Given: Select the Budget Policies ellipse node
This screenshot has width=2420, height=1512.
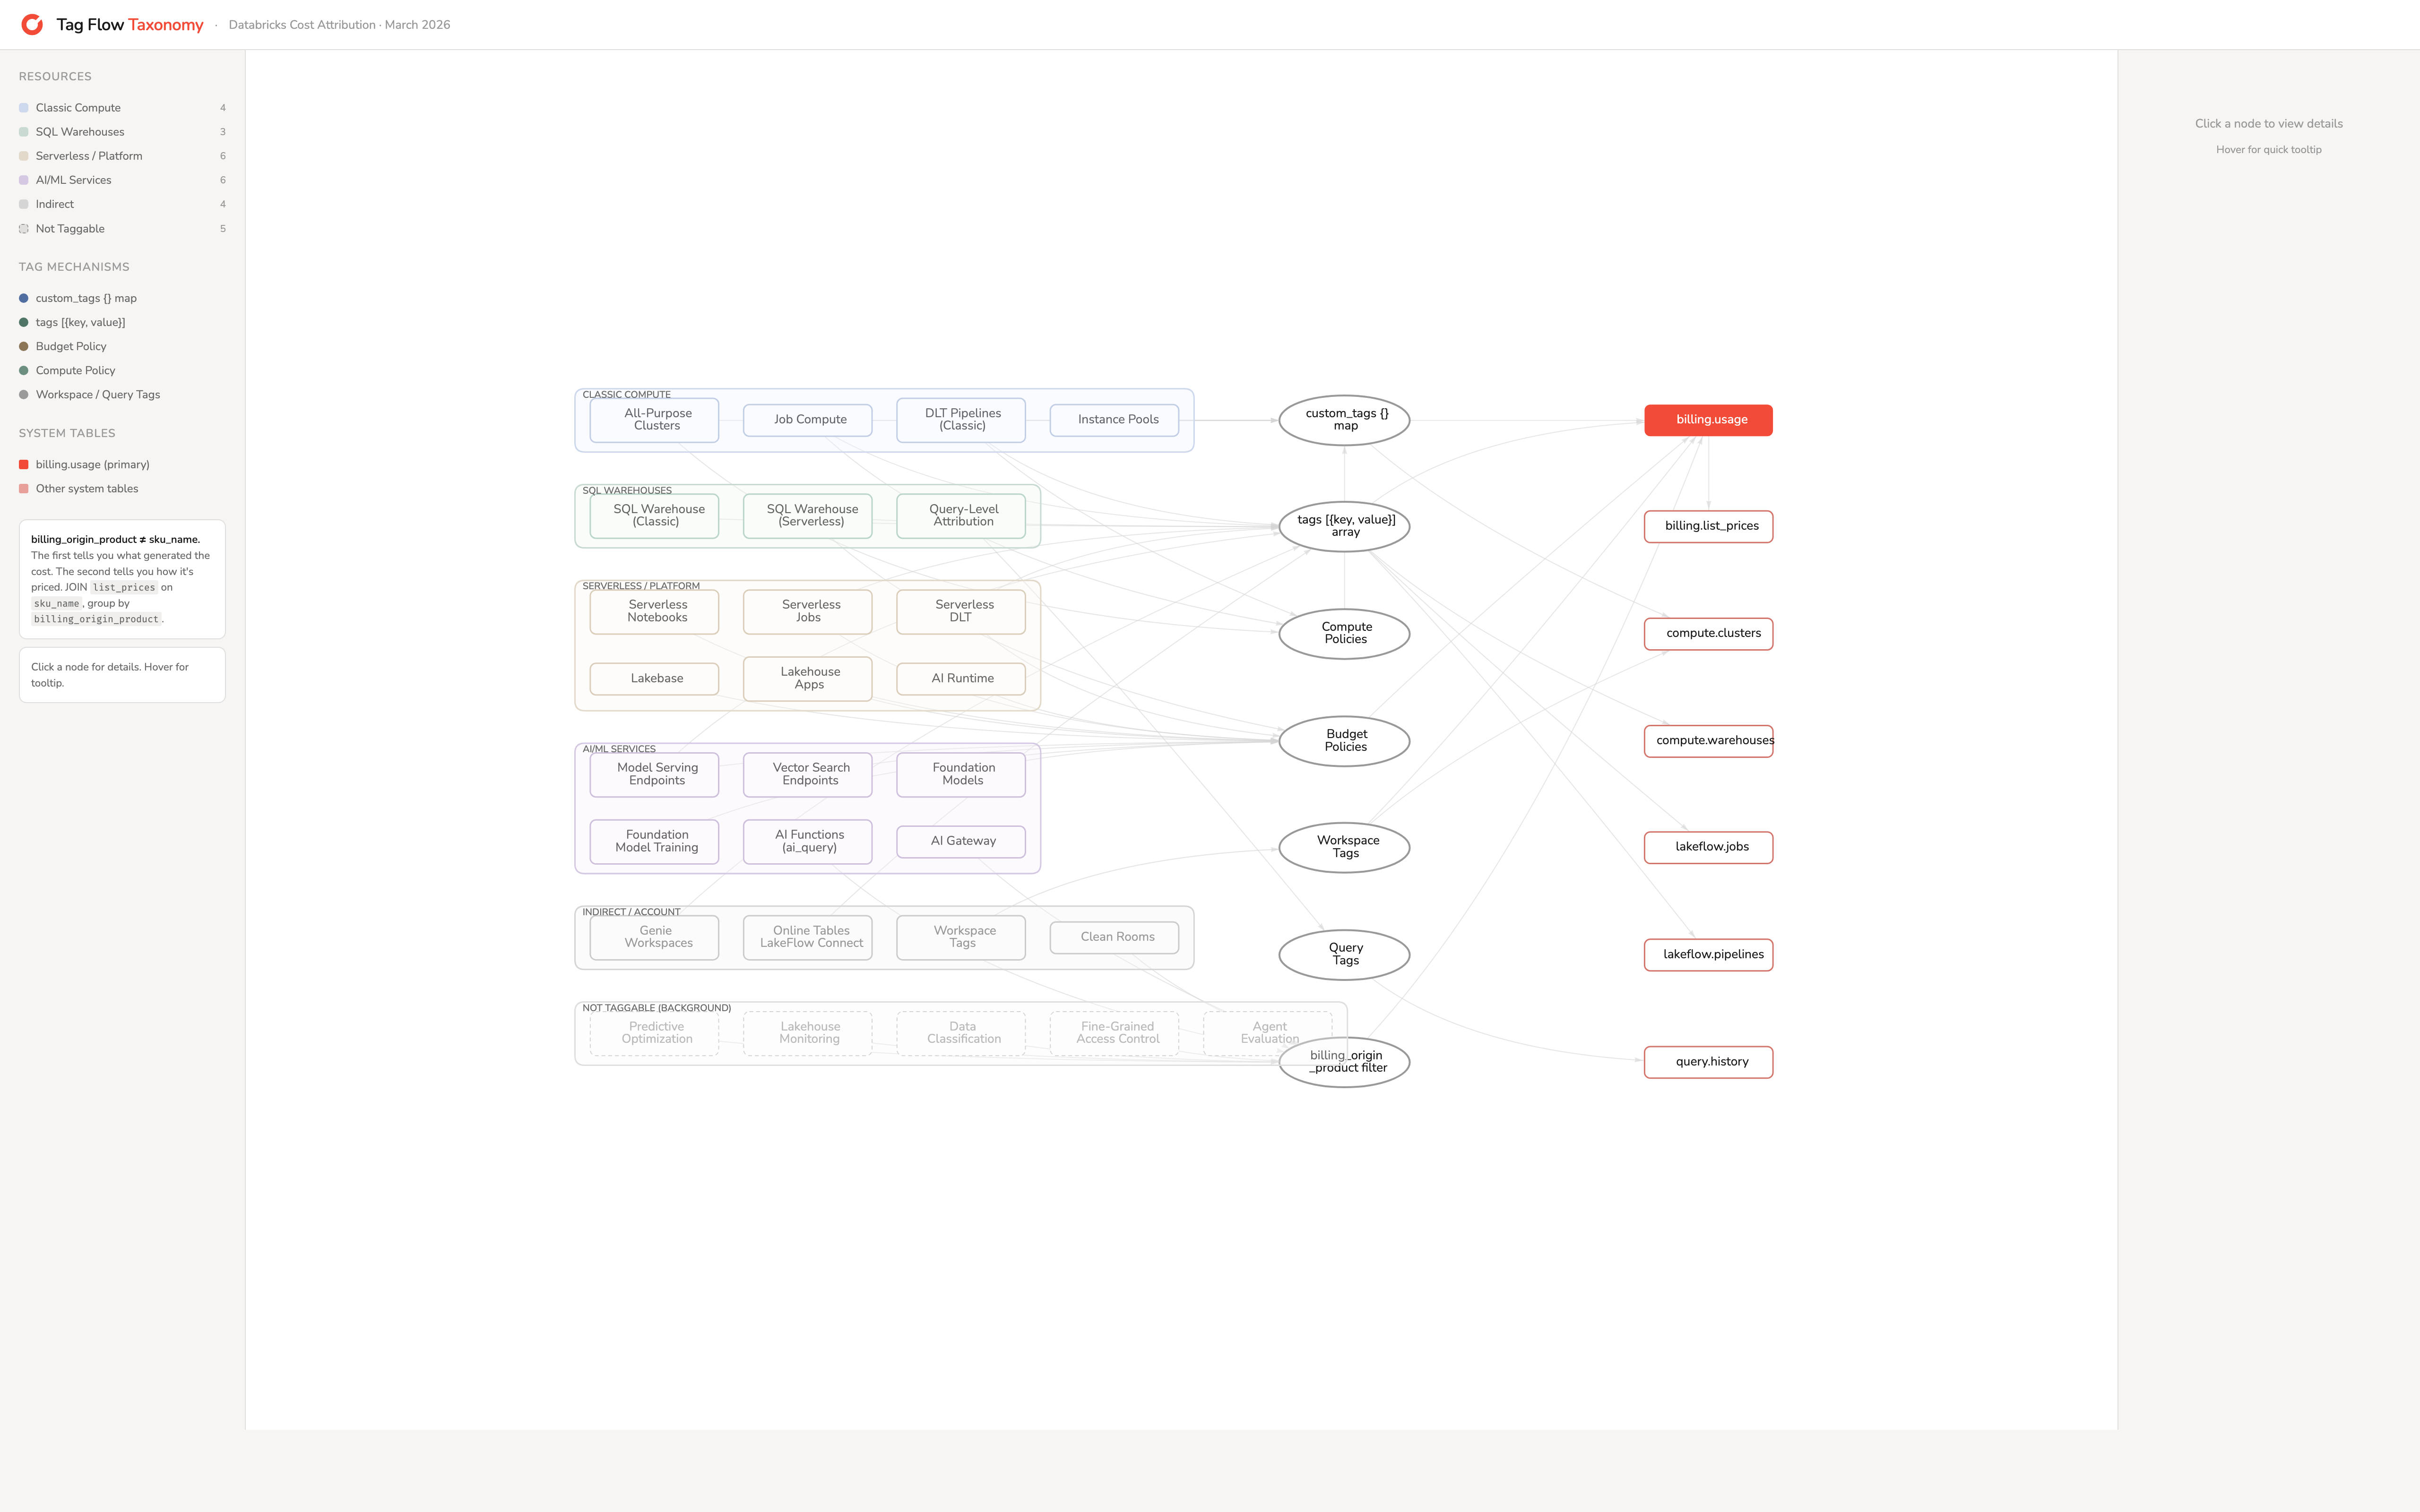Looking at the screenshot, I should (1344, 741).
